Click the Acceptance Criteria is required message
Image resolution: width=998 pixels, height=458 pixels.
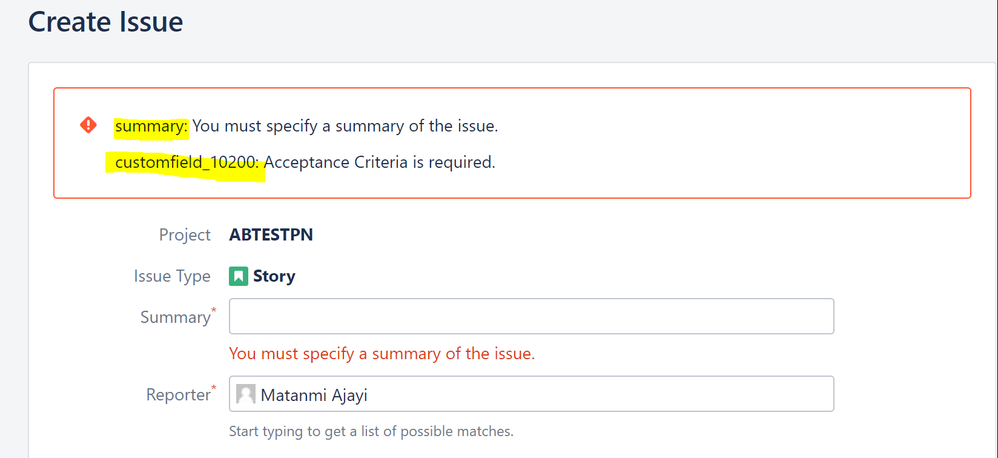pyautogui.click(x=379, y=162)
